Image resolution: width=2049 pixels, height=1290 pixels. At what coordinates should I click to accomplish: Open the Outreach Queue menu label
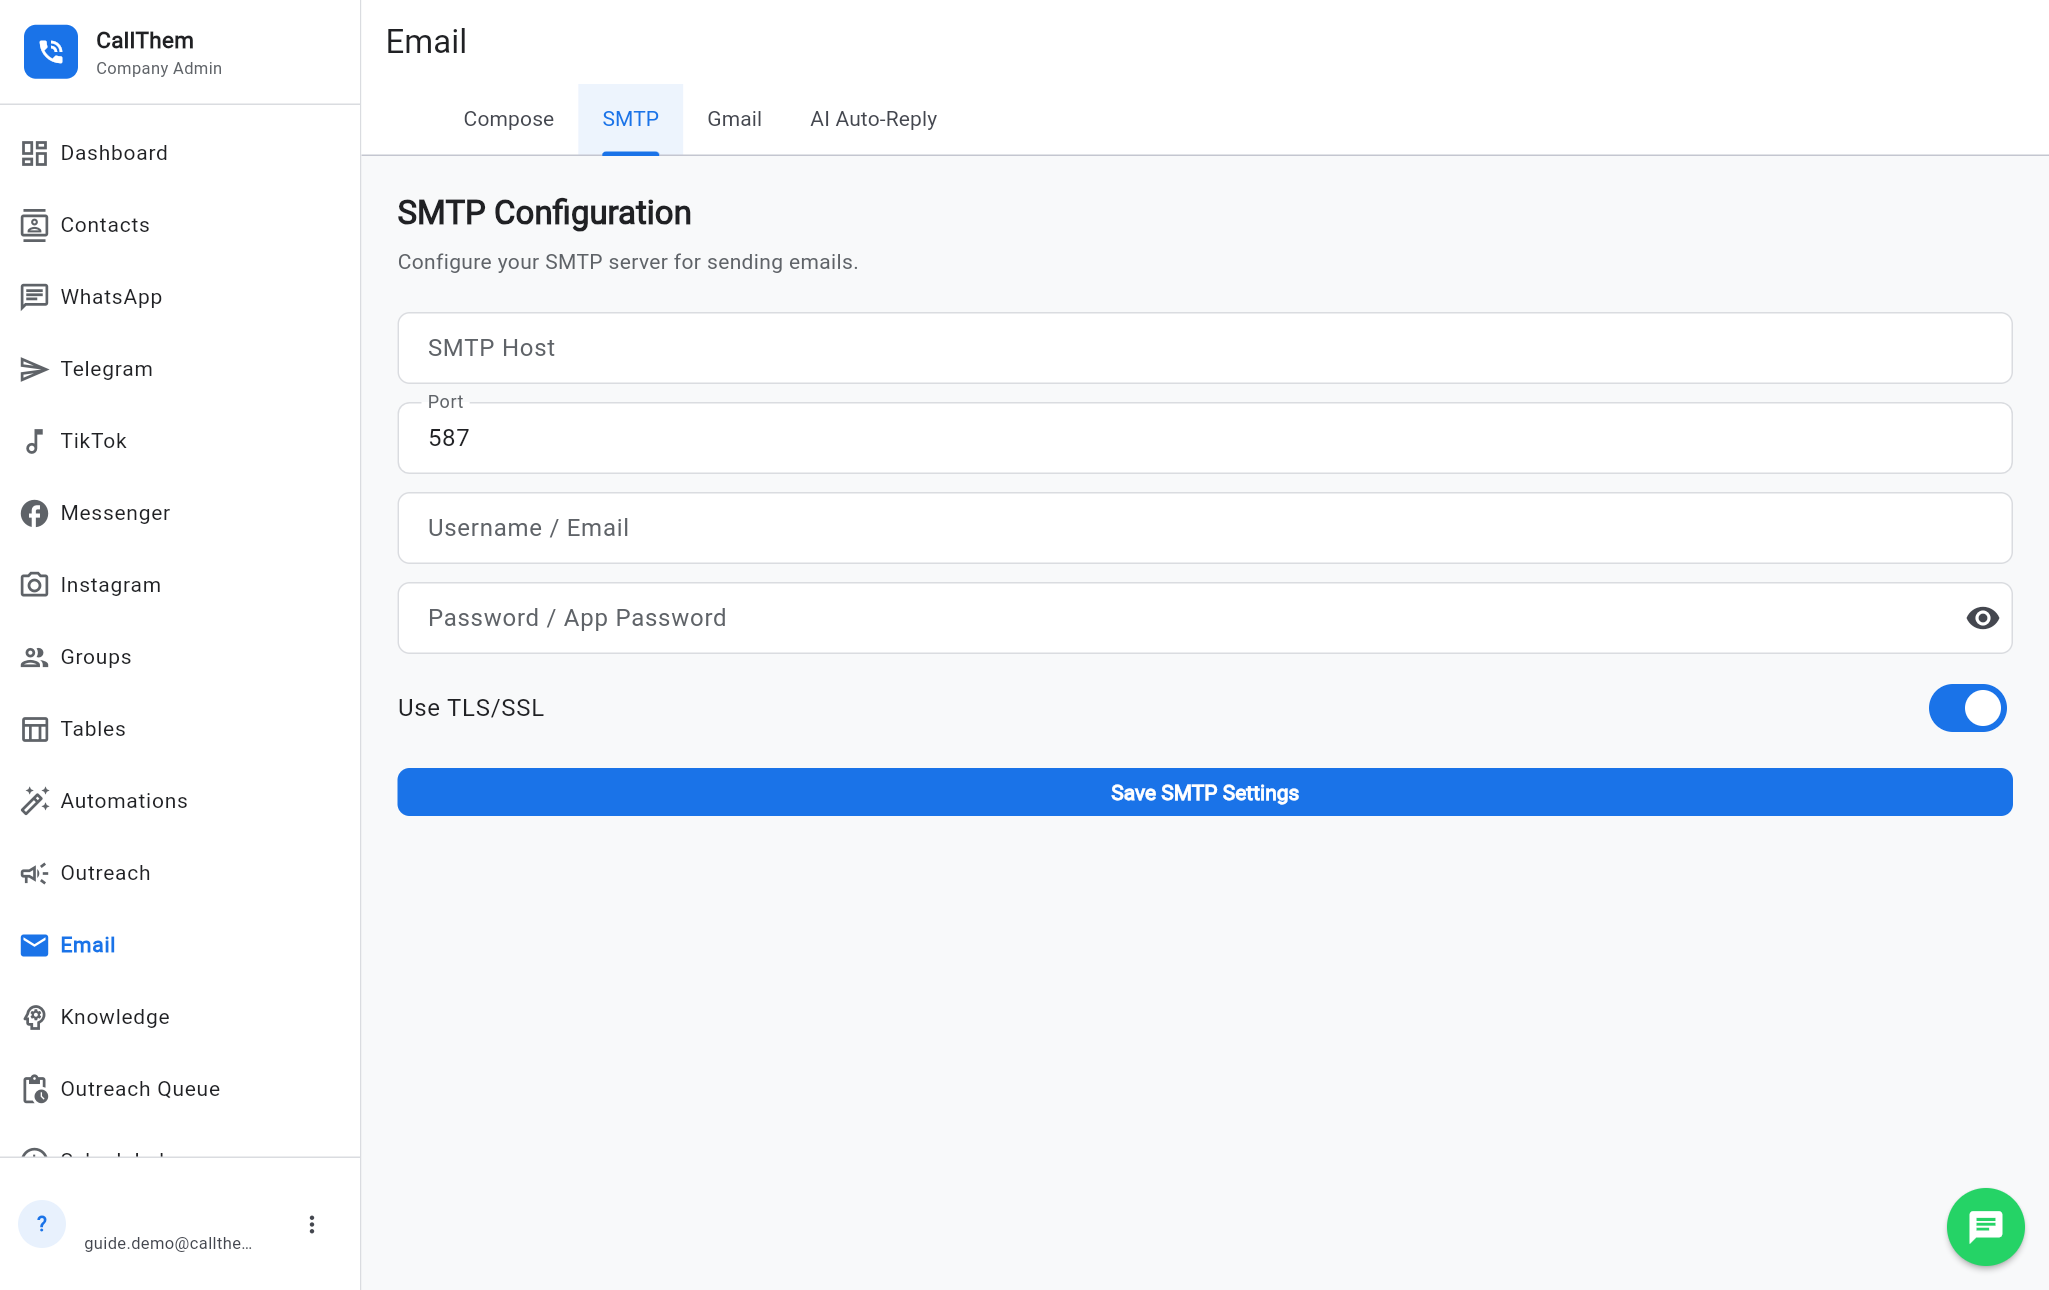140,1089
